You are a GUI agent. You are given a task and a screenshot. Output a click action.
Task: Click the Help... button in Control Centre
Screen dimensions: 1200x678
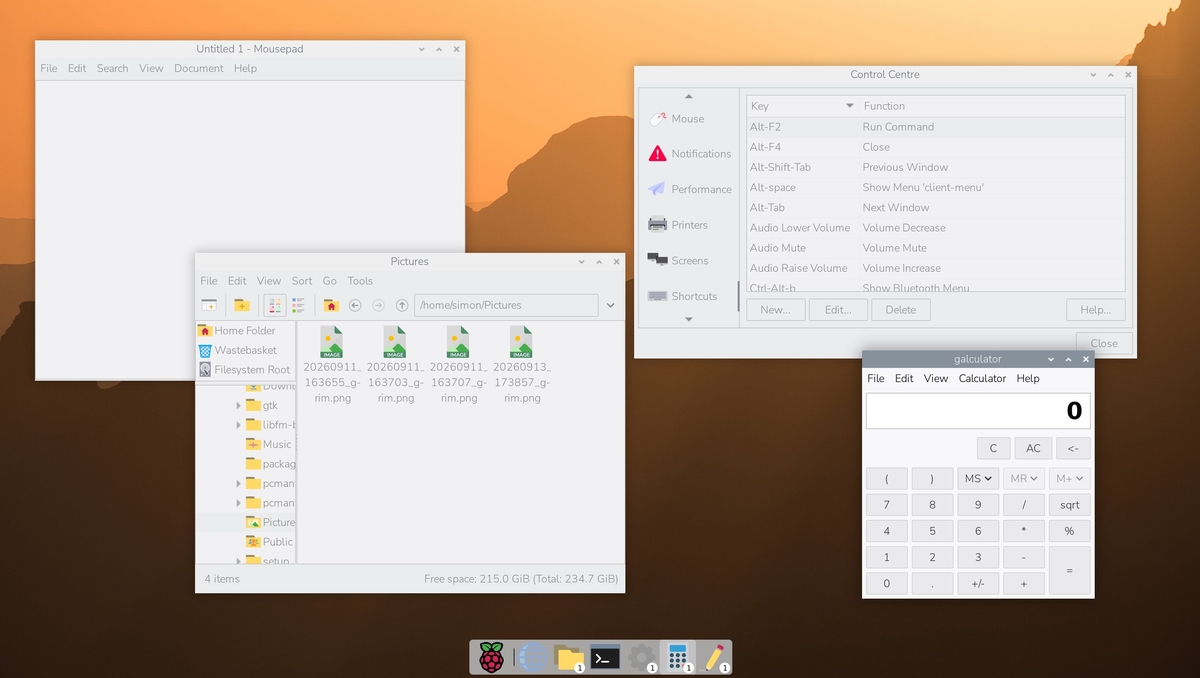tap(1096, 310)
